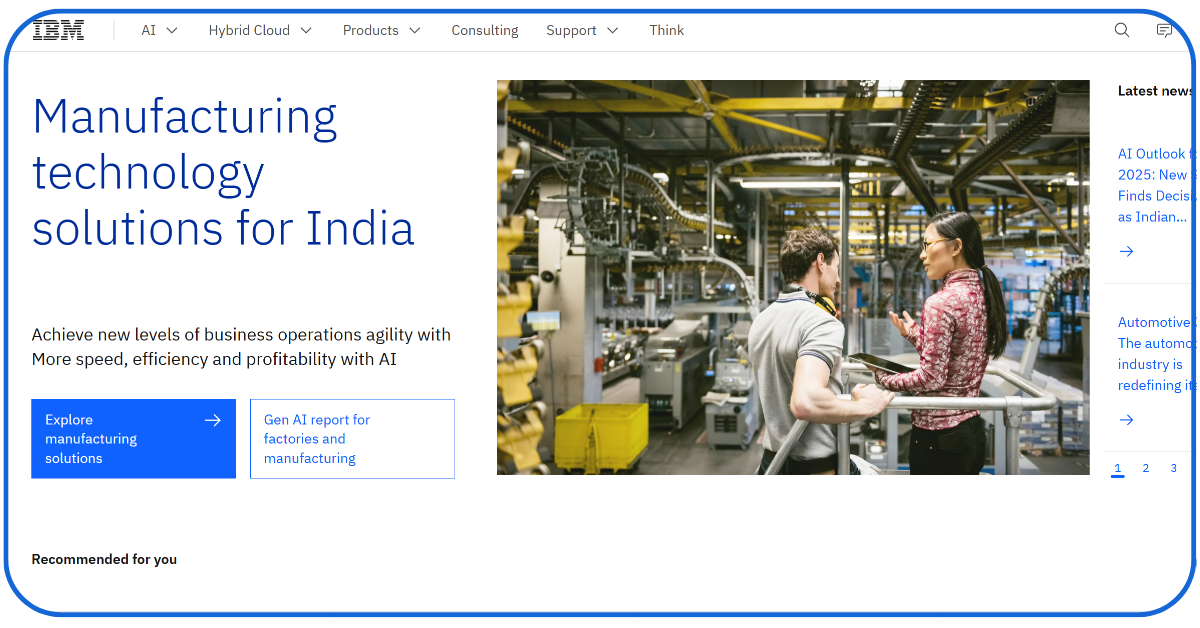The width and height of the screenshot is (1200, 628).
Task: Select news page 1
Action: 1118,469
